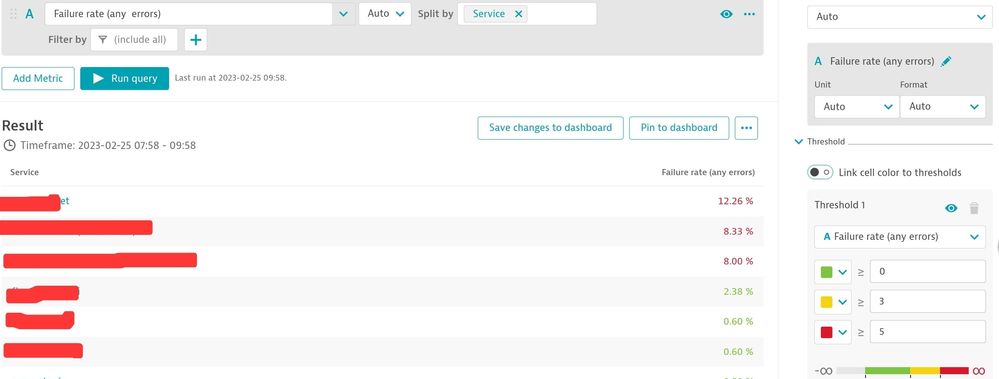Pin result to dashboard
Viewport: 999px width, 379px height.
(x=679, y=127)
